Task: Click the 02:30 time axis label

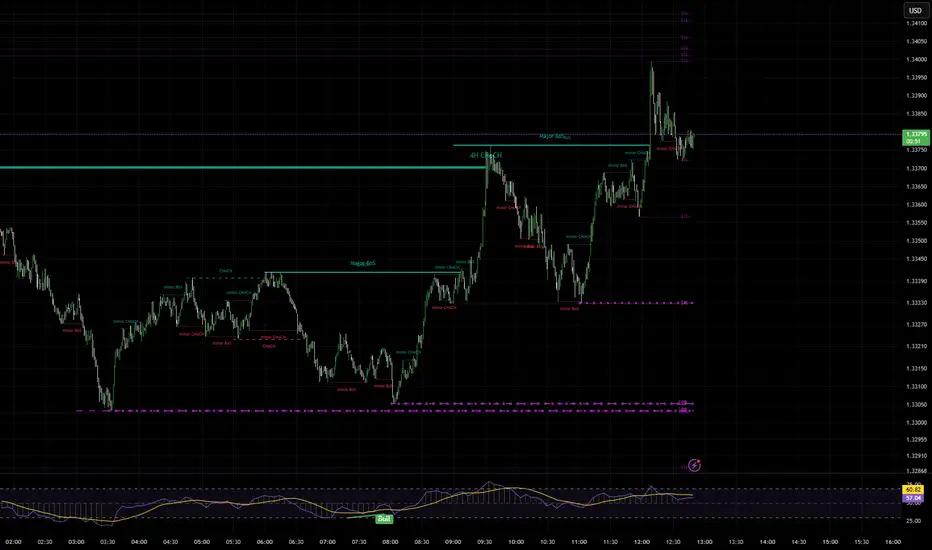Action: click(x=45, y=542)
